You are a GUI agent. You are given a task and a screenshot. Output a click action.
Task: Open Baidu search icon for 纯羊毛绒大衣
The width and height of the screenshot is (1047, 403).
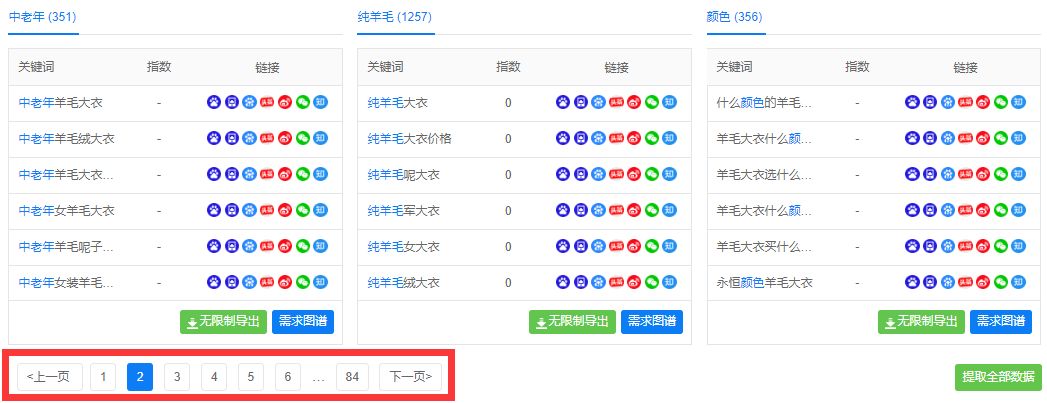click(x=563, y=282)
